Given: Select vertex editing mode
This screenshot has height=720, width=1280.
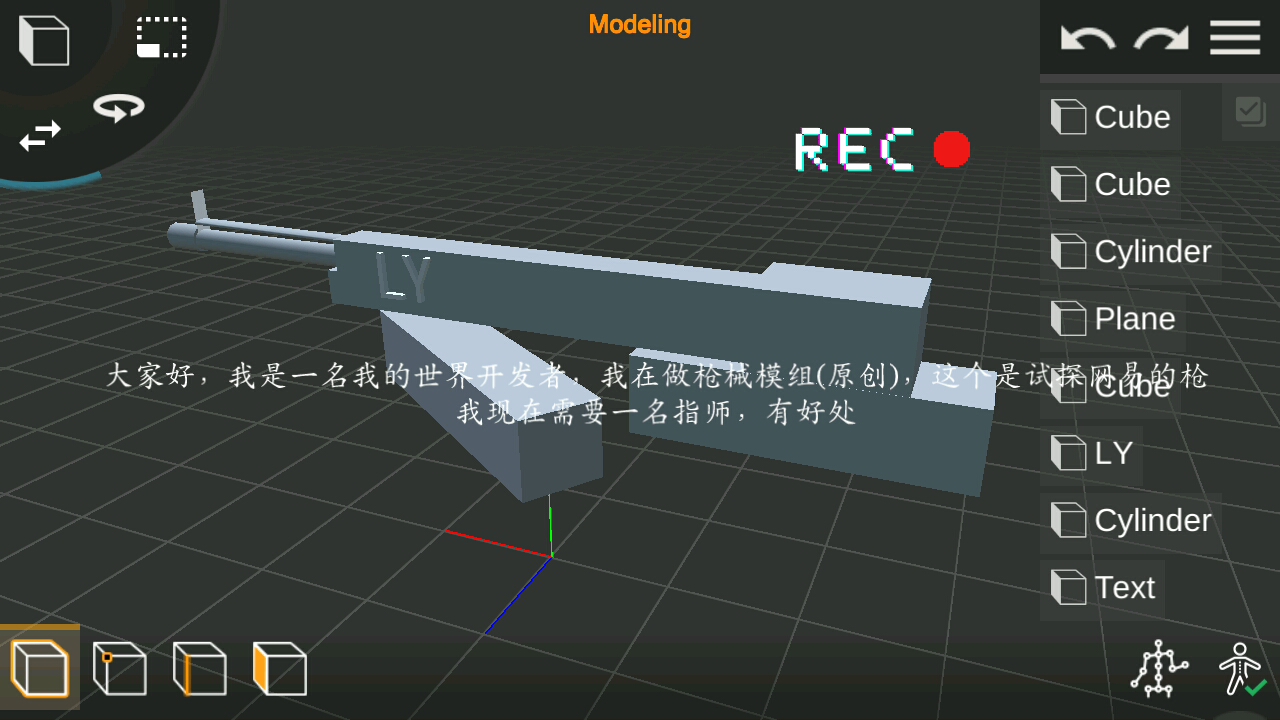Looking at the screenshot, I should (x=119, y=668).
